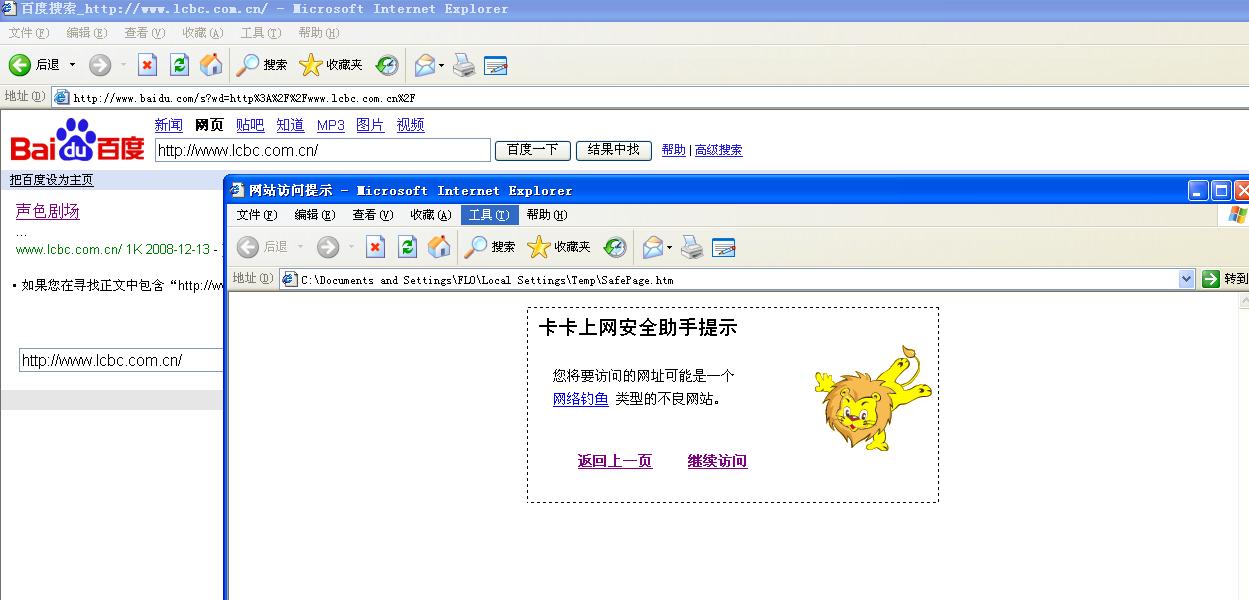Open highlighted 工具 menu in 网站访问提示 window
This screenshot has width=1249, height=600.
coord(489,215)
